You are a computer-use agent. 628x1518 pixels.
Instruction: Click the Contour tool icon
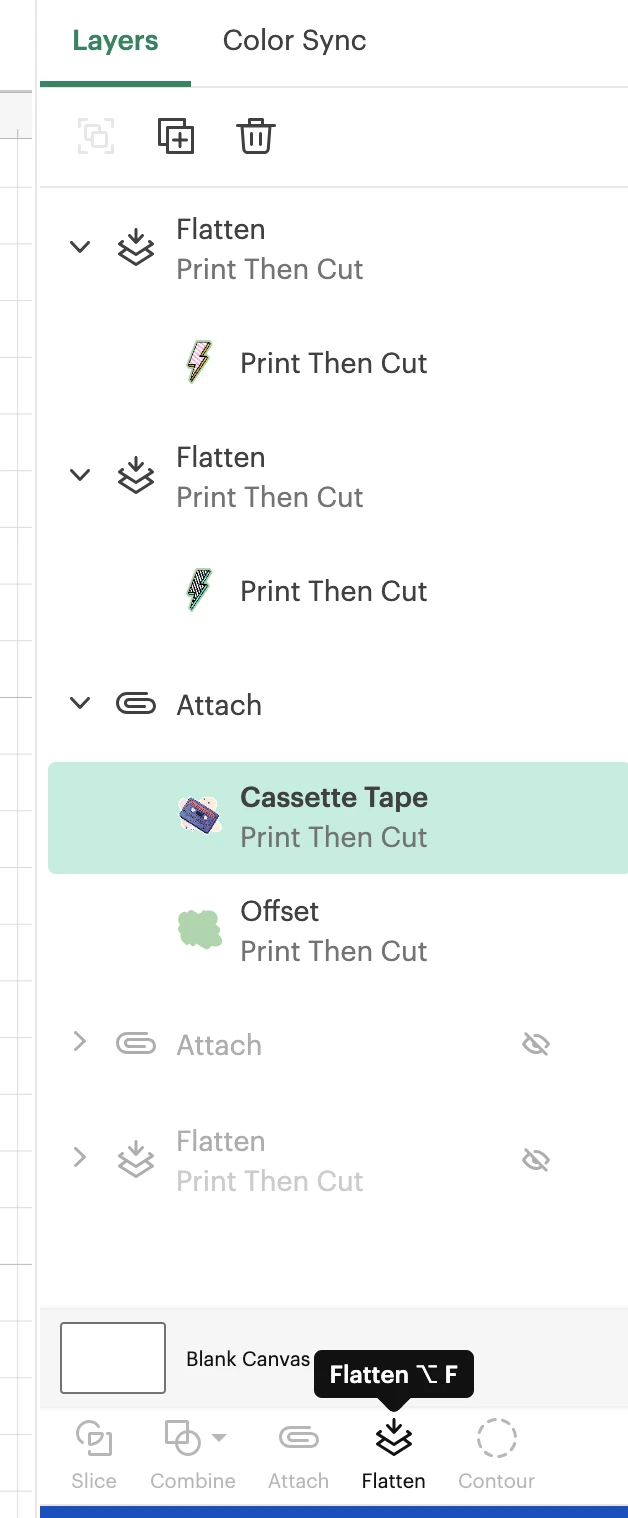(x=496, y=1440)
